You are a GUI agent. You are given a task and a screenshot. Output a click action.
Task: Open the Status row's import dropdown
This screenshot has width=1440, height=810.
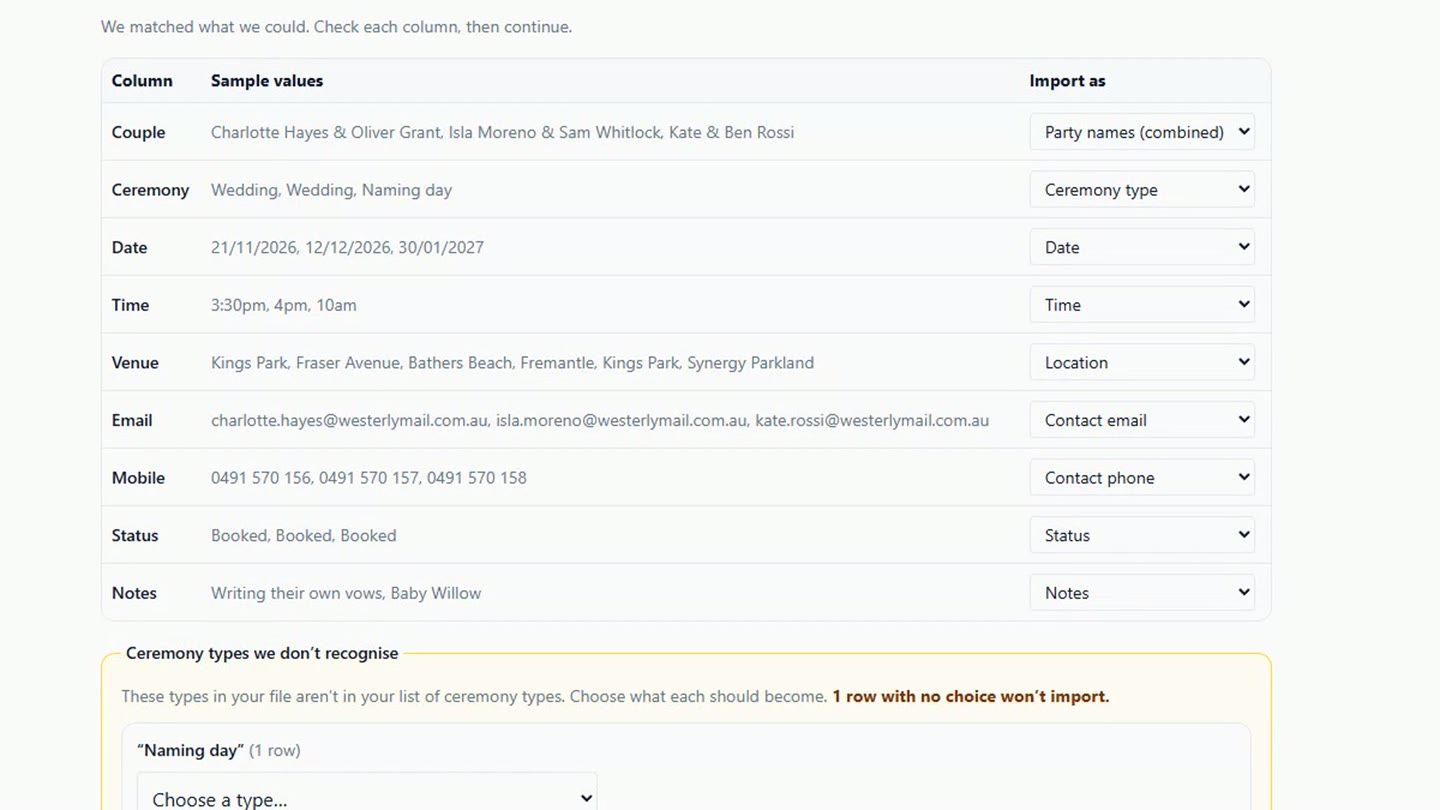tap(1142, 535)
